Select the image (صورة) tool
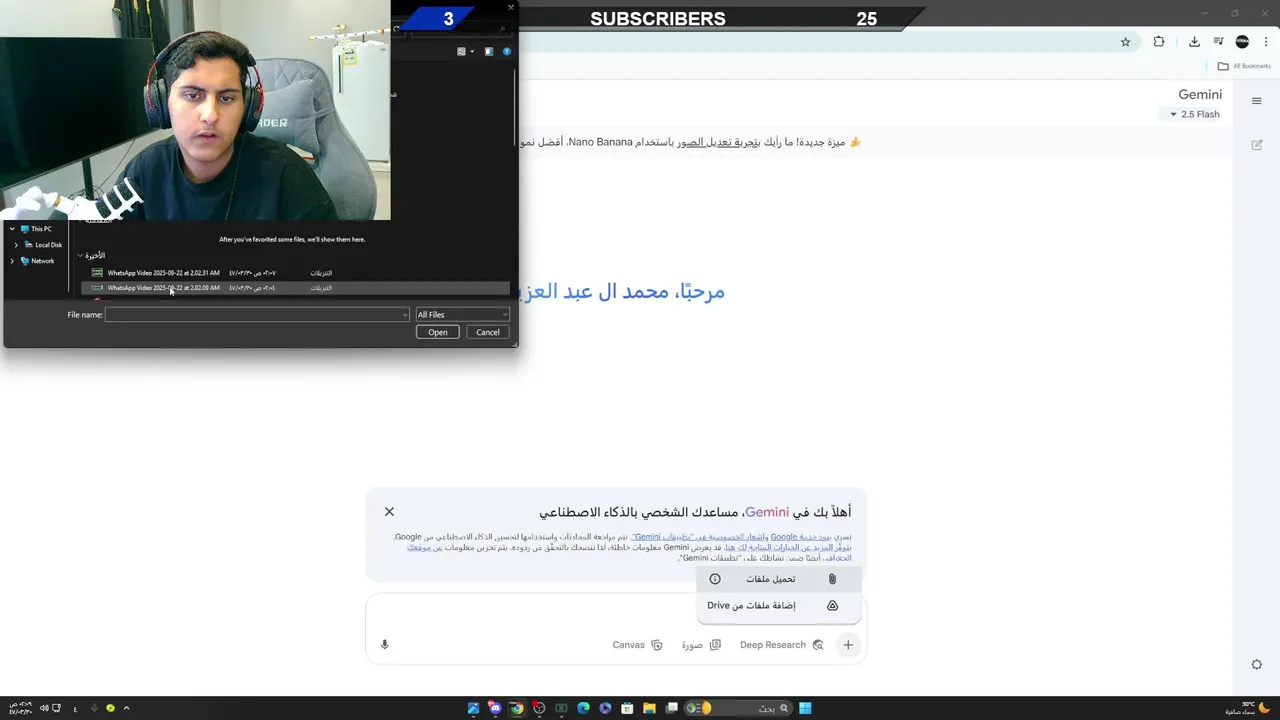This screenshot has width=1280, height=720. tap(701, 645)
